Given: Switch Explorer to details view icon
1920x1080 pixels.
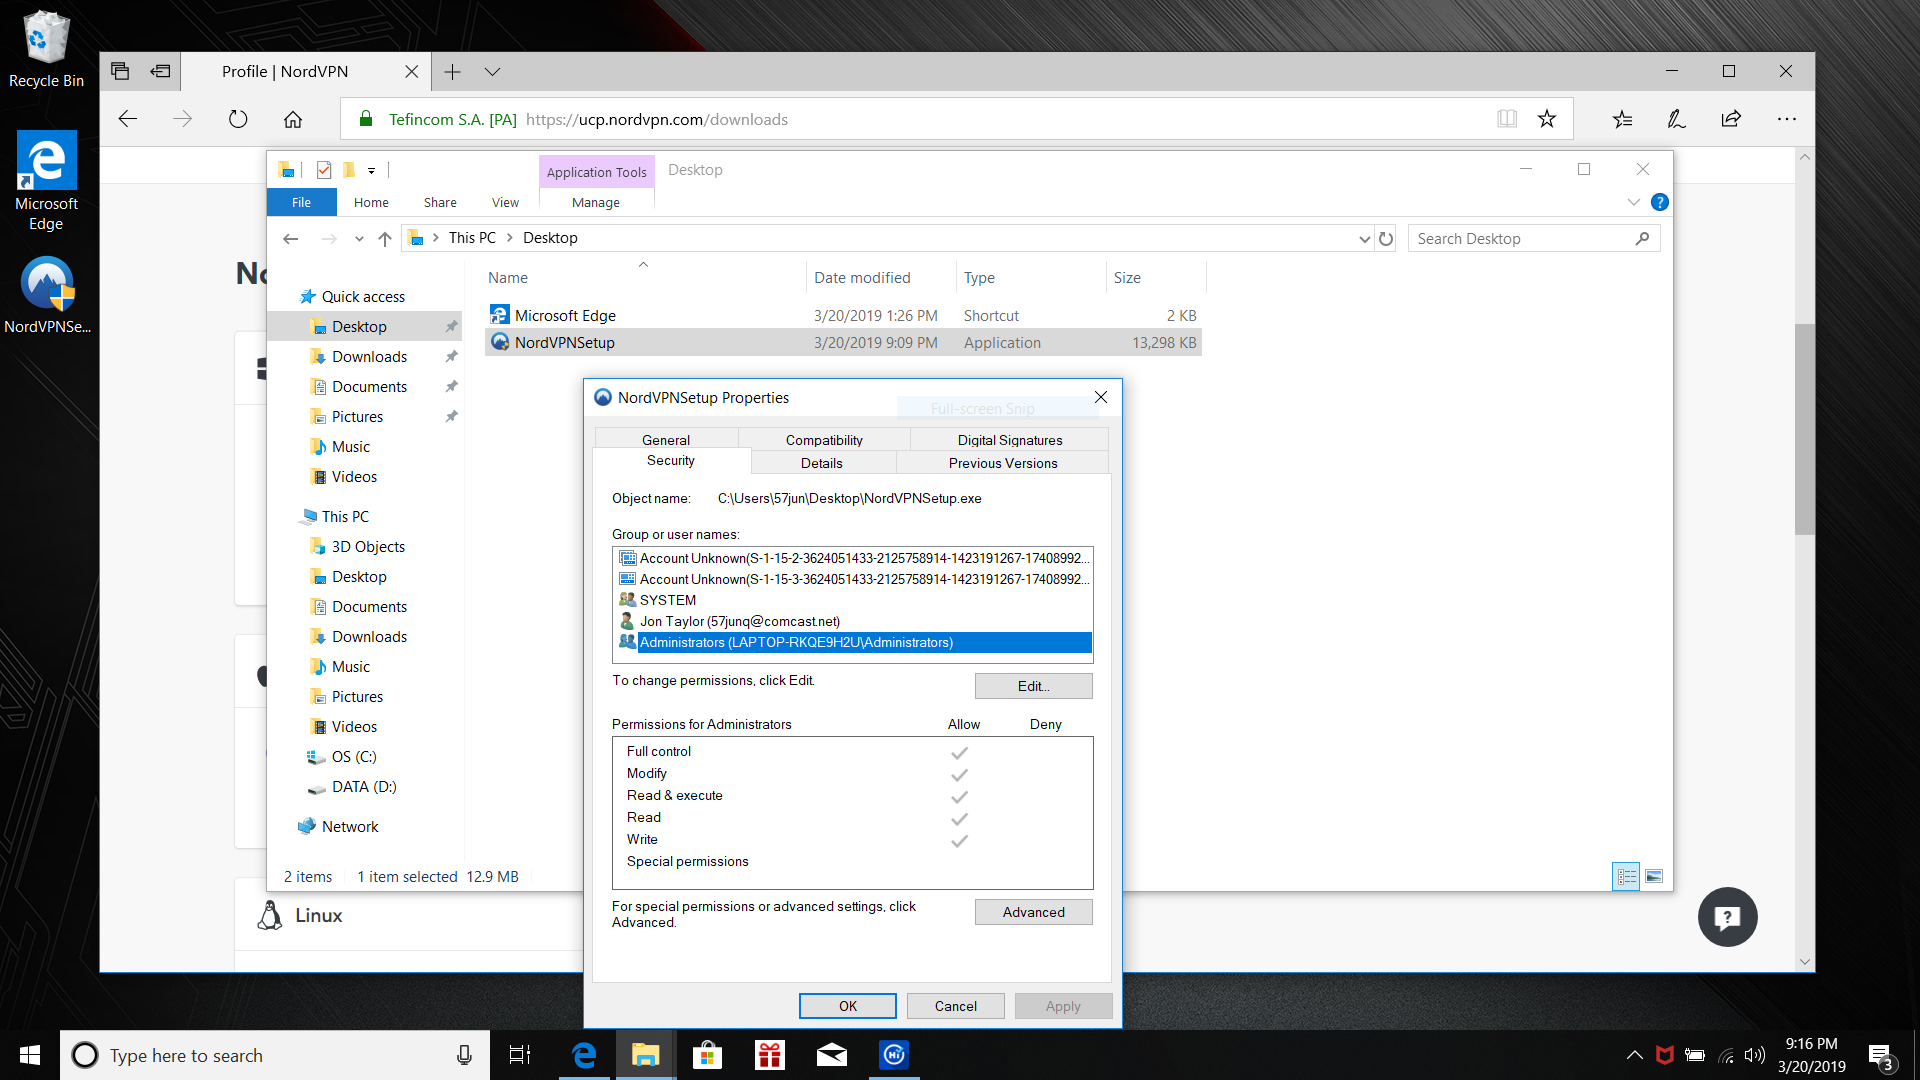Looking at the screenshot, I should [x=1626, y=877].
